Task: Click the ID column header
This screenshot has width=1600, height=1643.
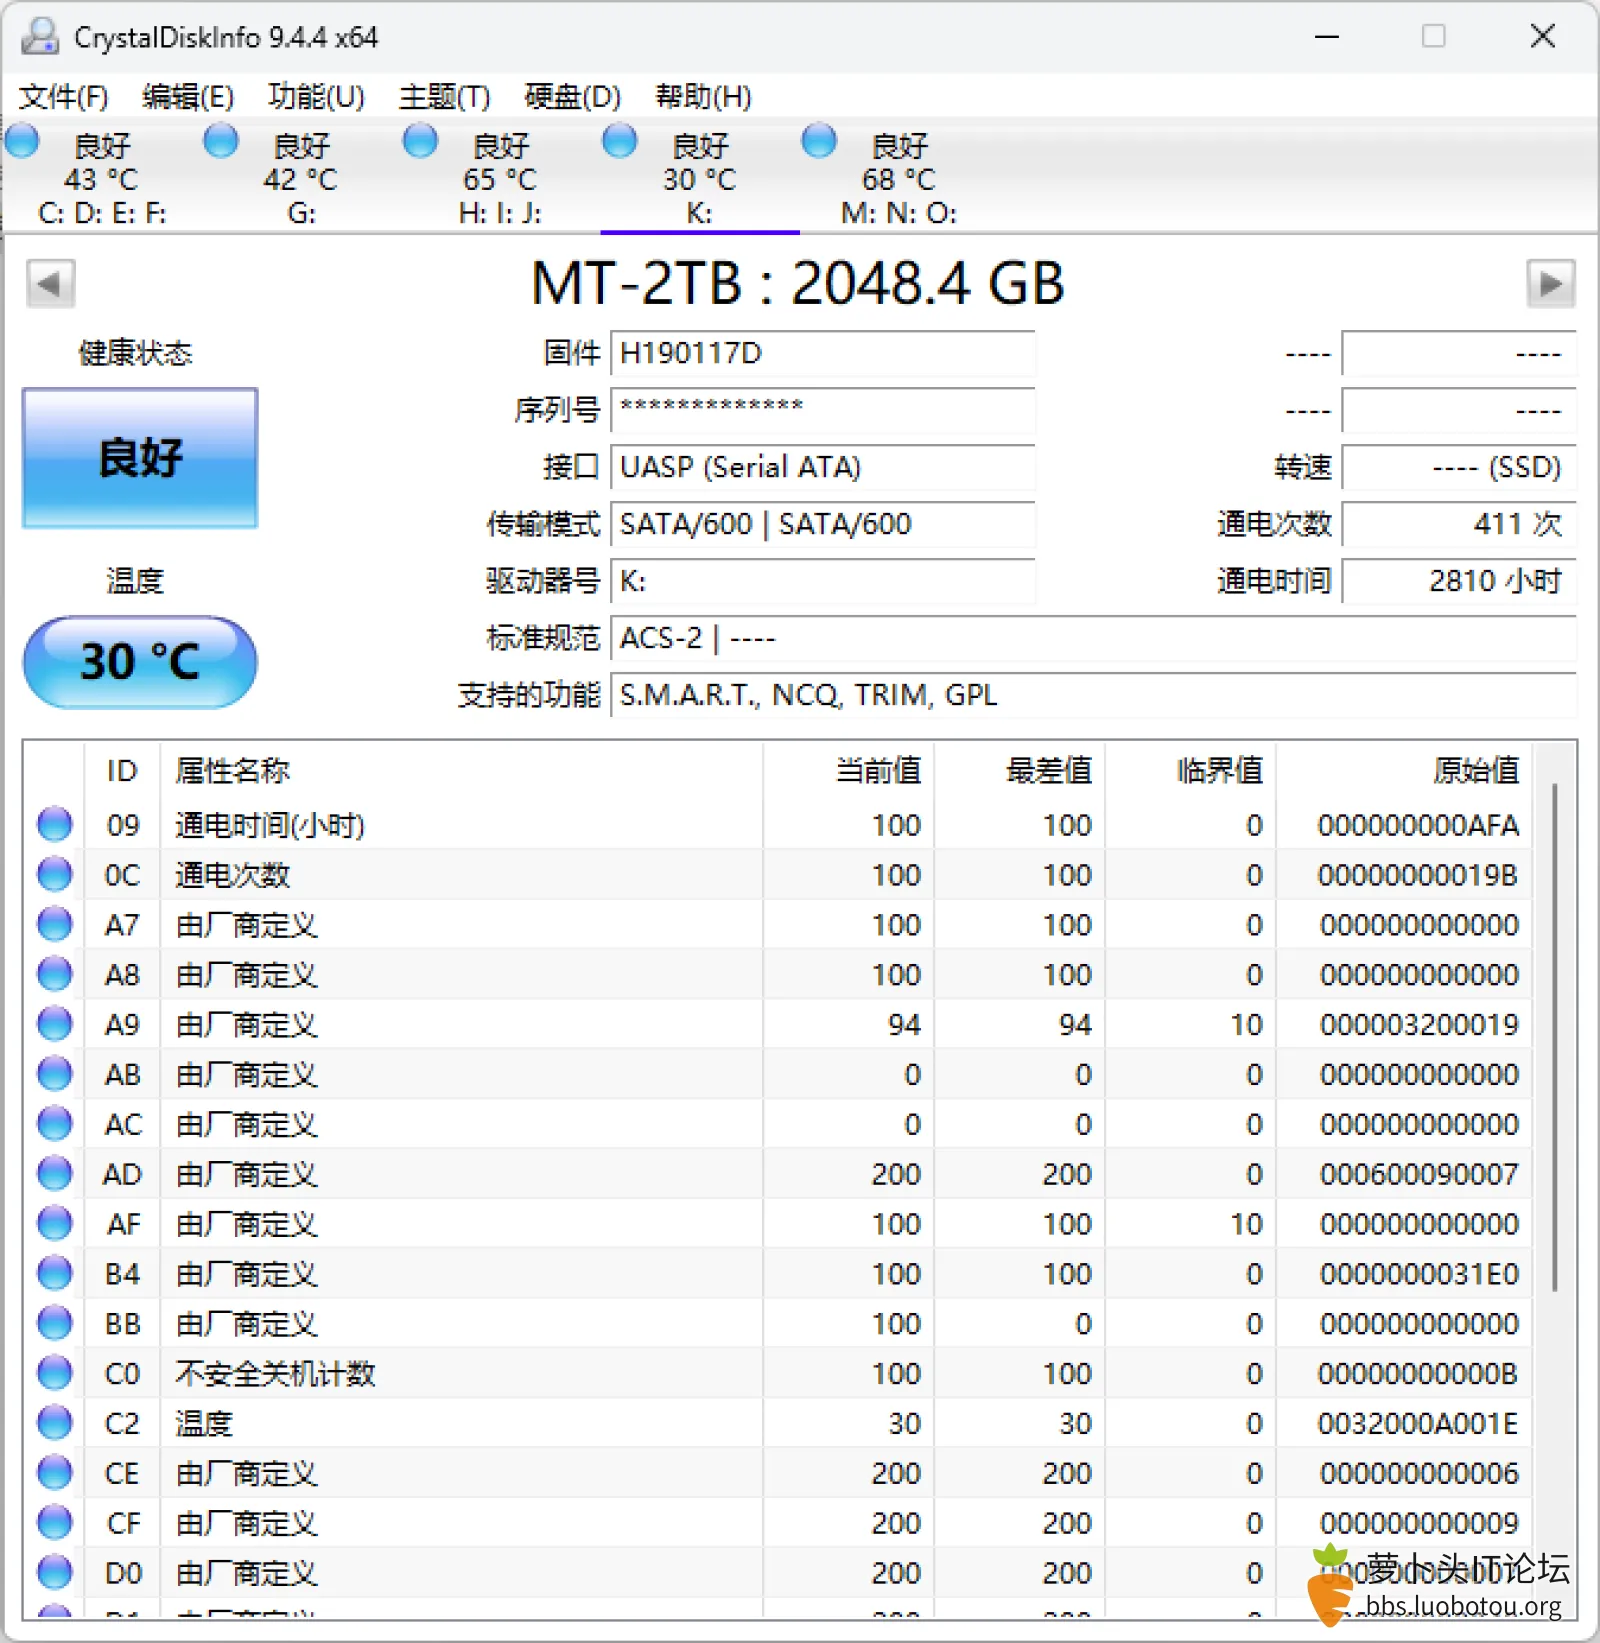Action: click(x=121, y=771)
